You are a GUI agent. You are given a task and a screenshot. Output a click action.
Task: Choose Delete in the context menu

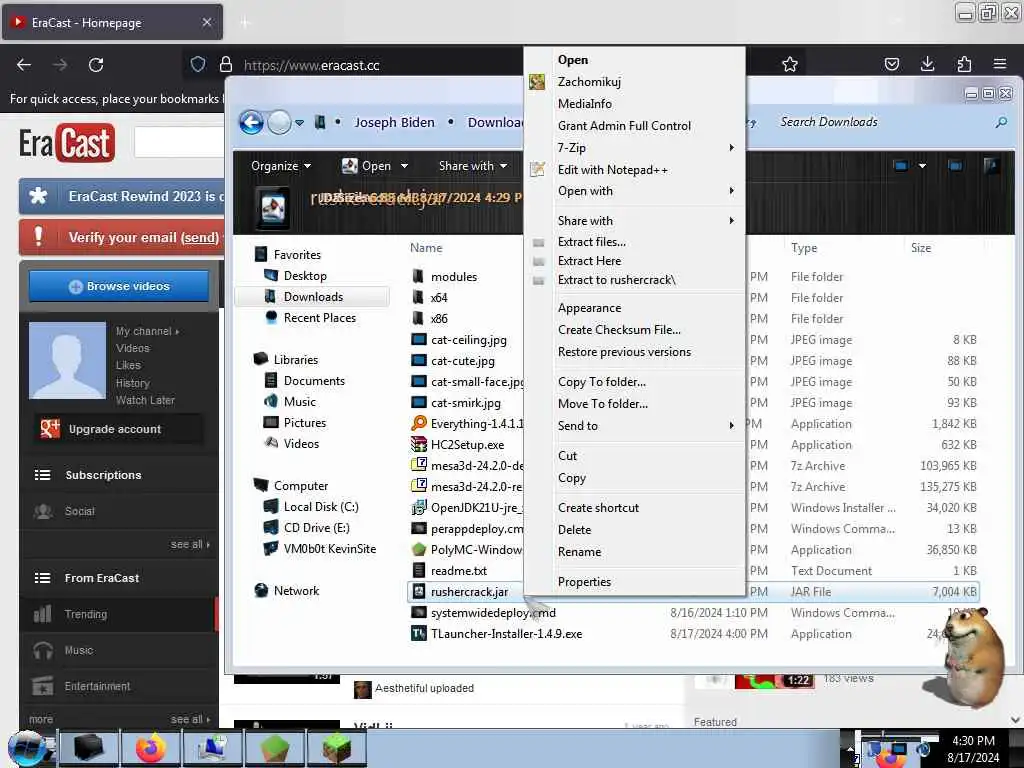click(574, 530)
